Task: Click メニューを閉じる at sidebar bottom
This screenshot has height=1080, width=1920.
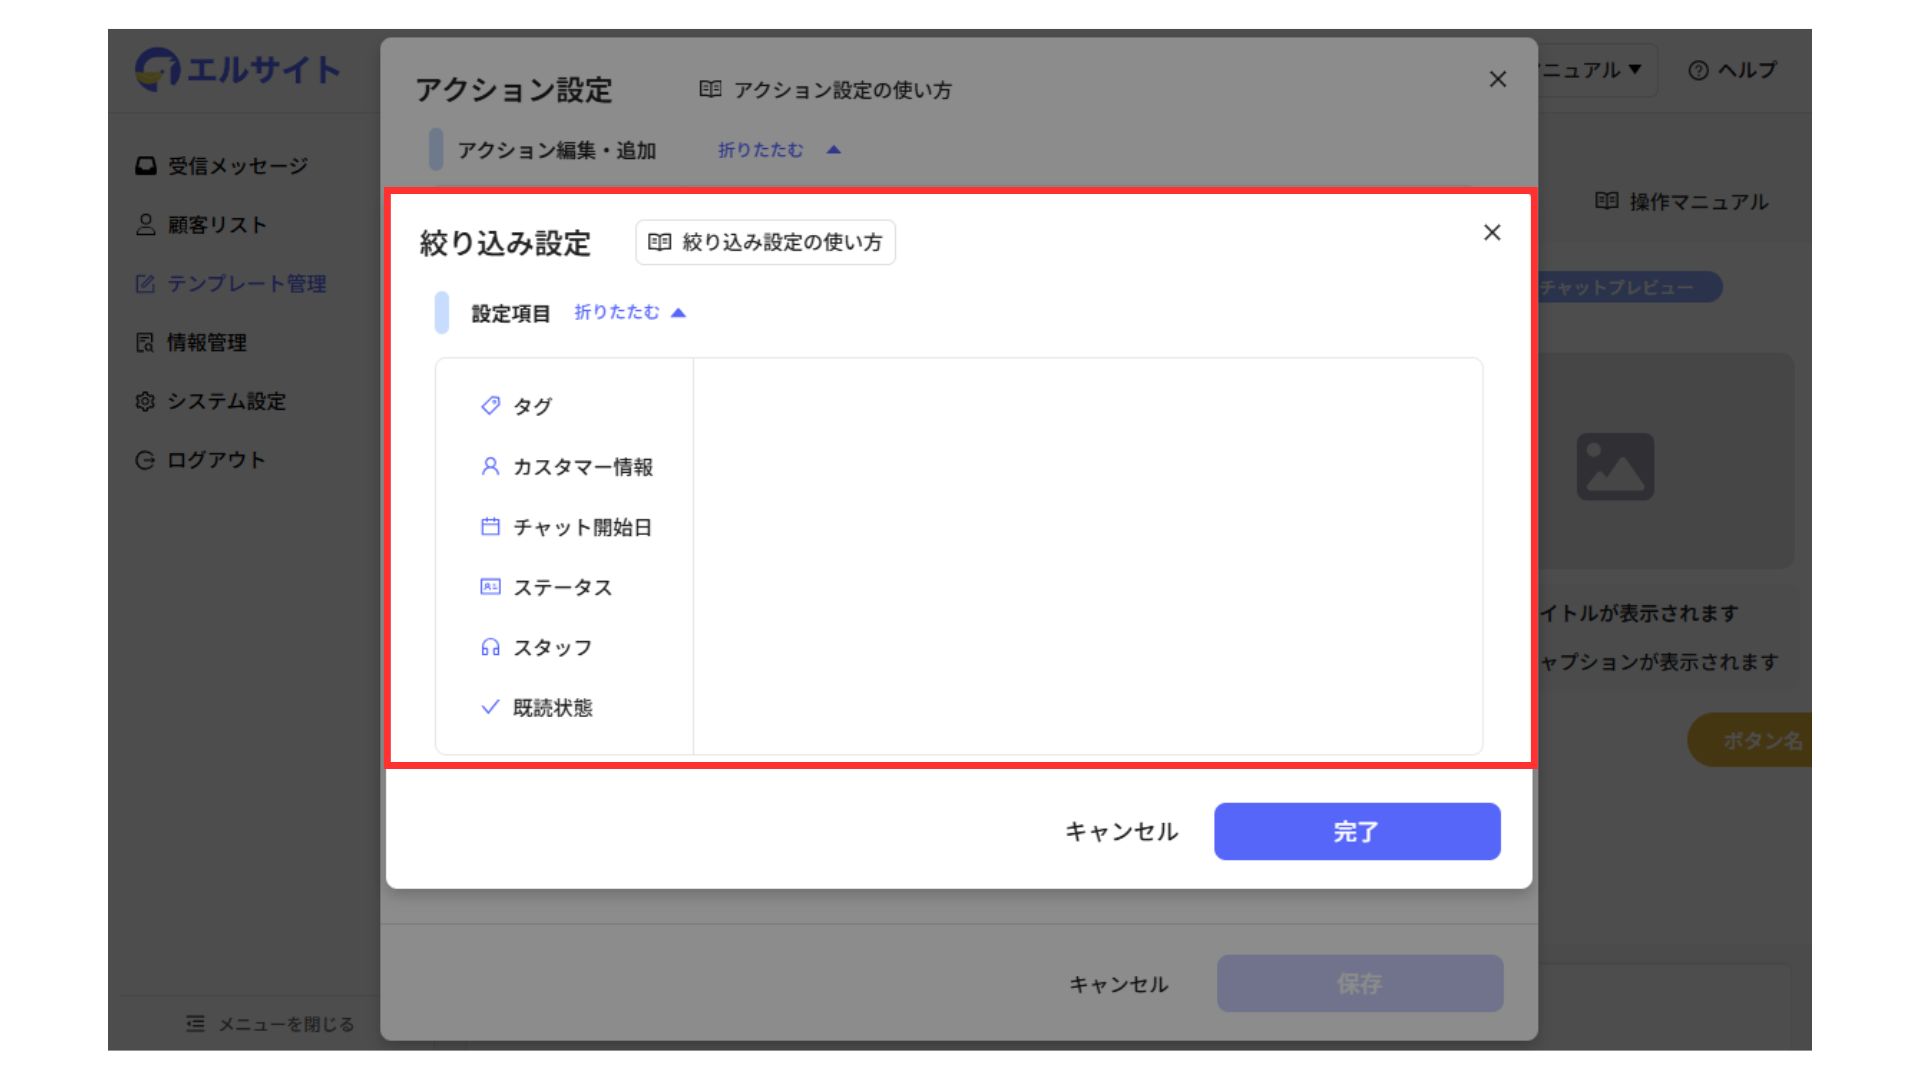Action: pos(270,1024)
